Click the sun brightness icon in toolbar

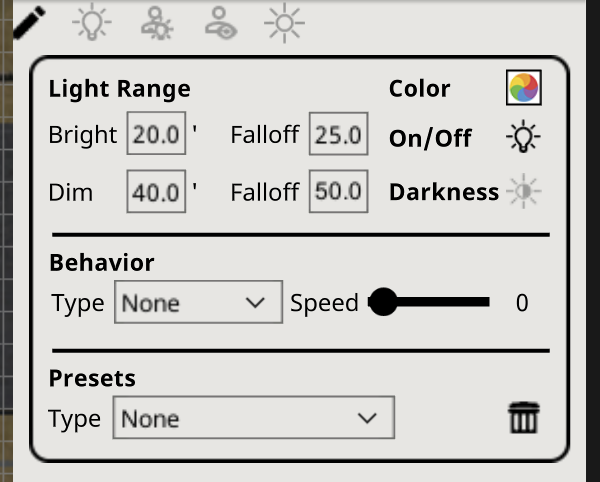click(x=285, y=22)
